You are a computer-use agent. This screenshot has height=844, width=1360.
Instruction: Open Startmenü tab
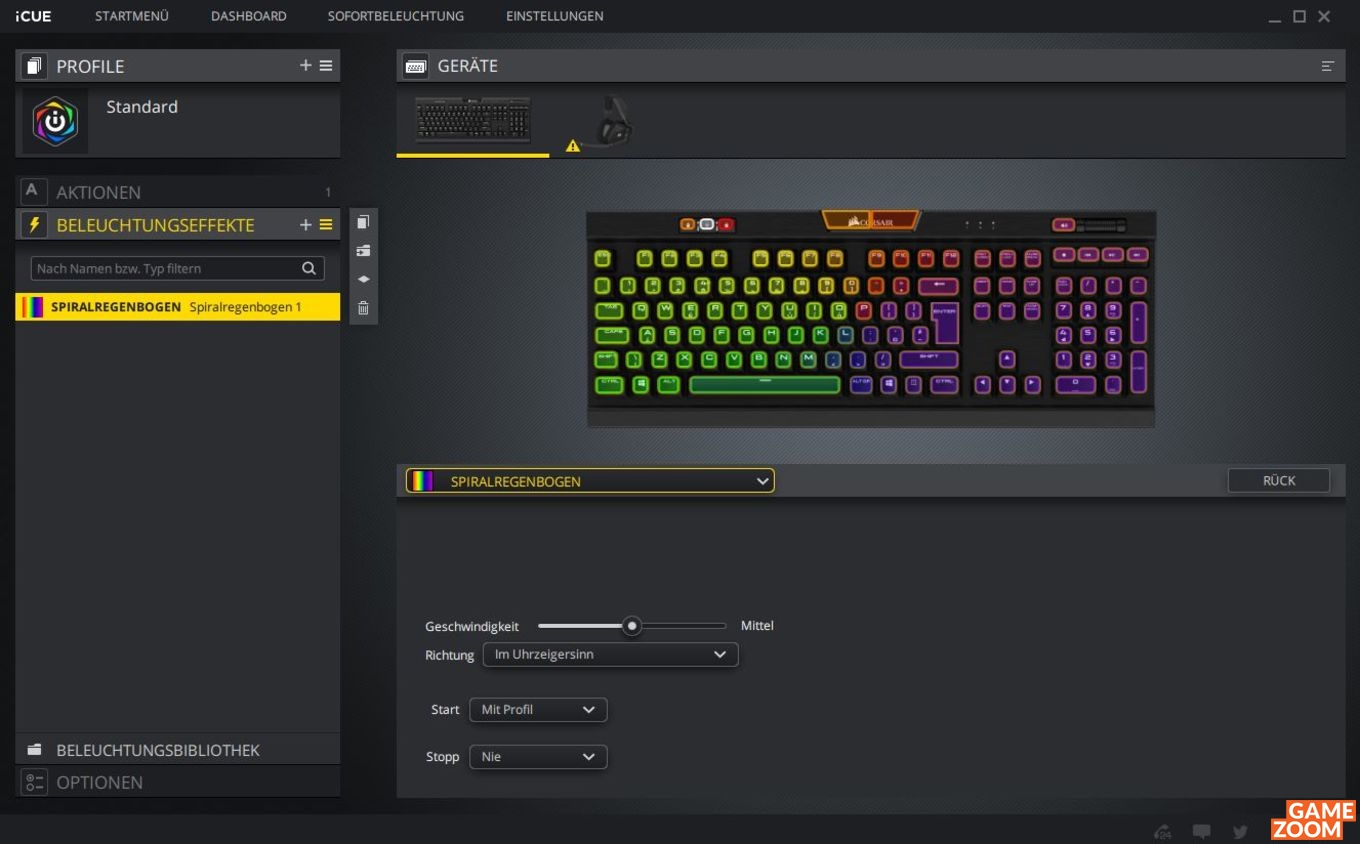click(x=132, y=16)
